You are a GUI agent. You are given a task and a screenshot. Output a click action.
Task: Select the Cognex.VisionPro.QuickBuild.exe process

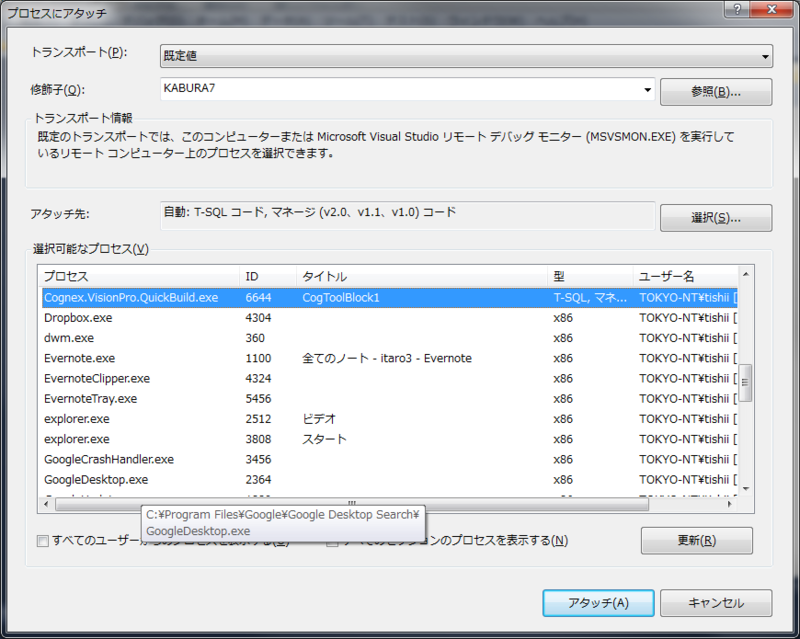pos(200,297)
